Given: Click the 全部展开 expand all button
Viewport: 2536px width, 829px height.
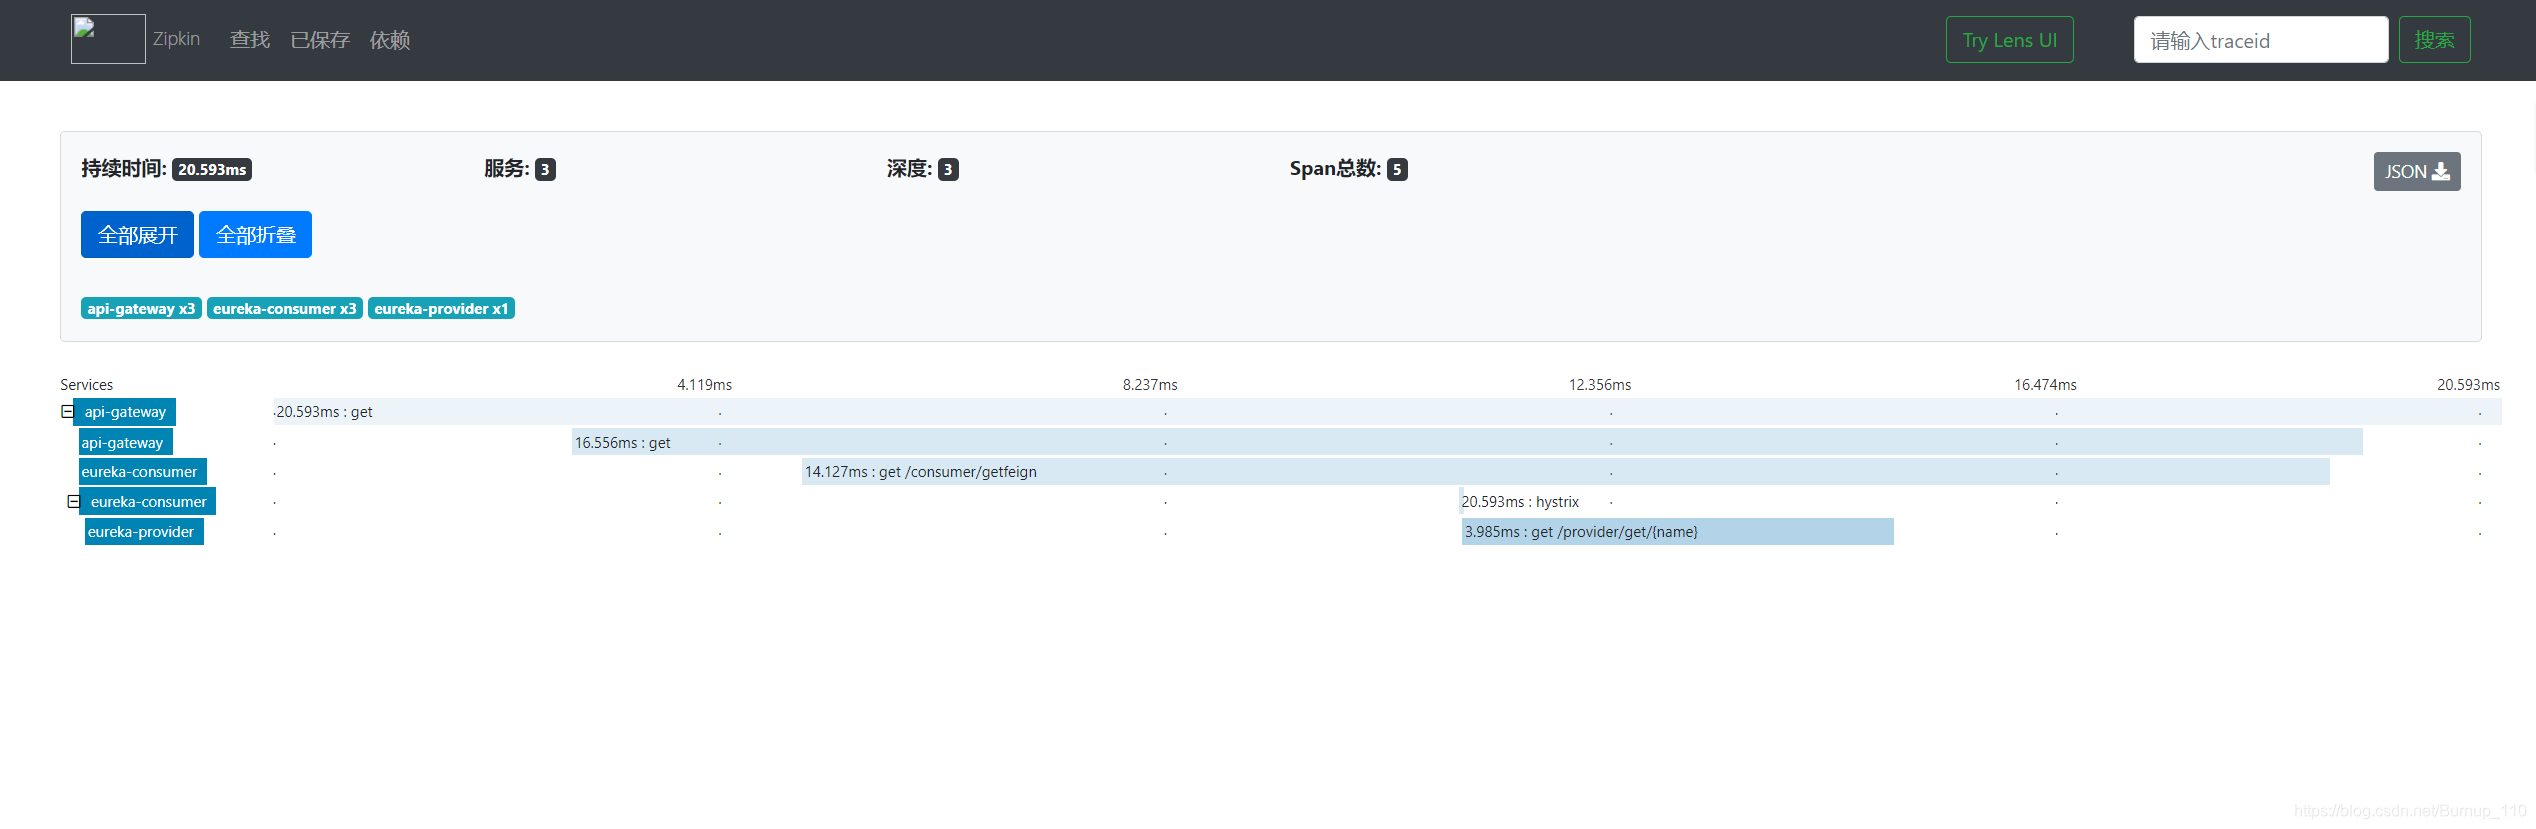Looking at the screenshot, I should point(137,235).
